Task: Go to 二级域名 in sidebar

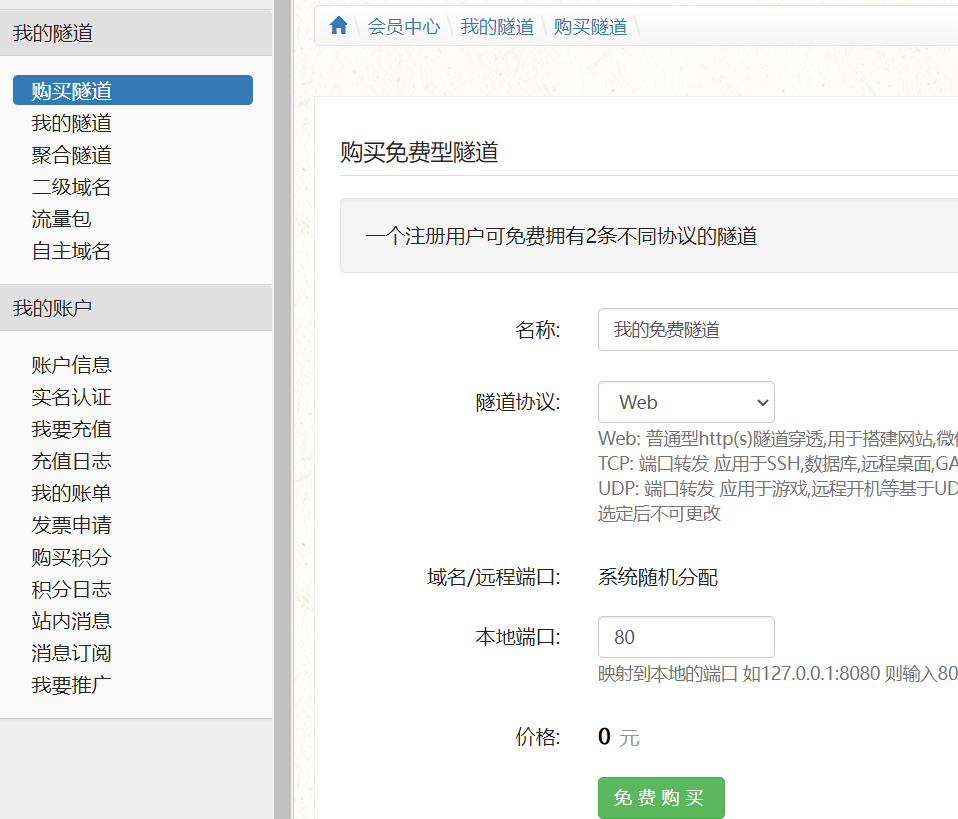Action: pyautogui.click(x=71, y=187)
